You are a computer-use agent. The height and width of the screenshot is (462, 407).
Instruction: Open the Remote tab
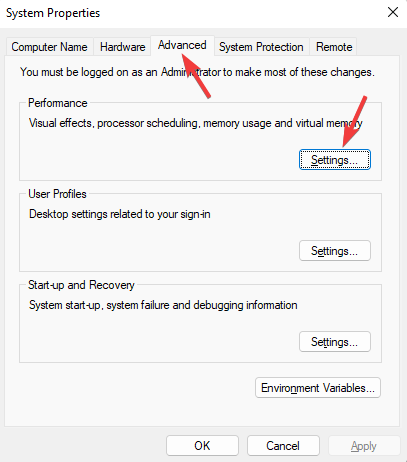pyautogui.click(x=334, y=47)
